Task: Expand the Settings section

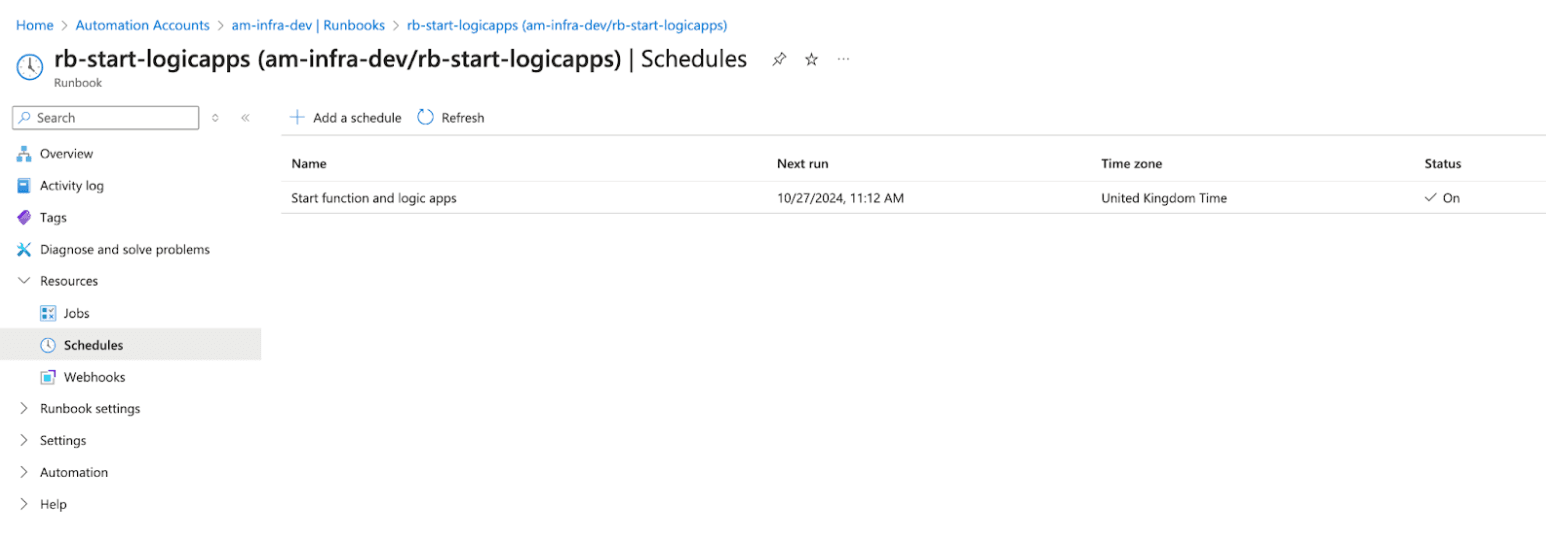Action: pyautogui.click(x=25, y=441)
